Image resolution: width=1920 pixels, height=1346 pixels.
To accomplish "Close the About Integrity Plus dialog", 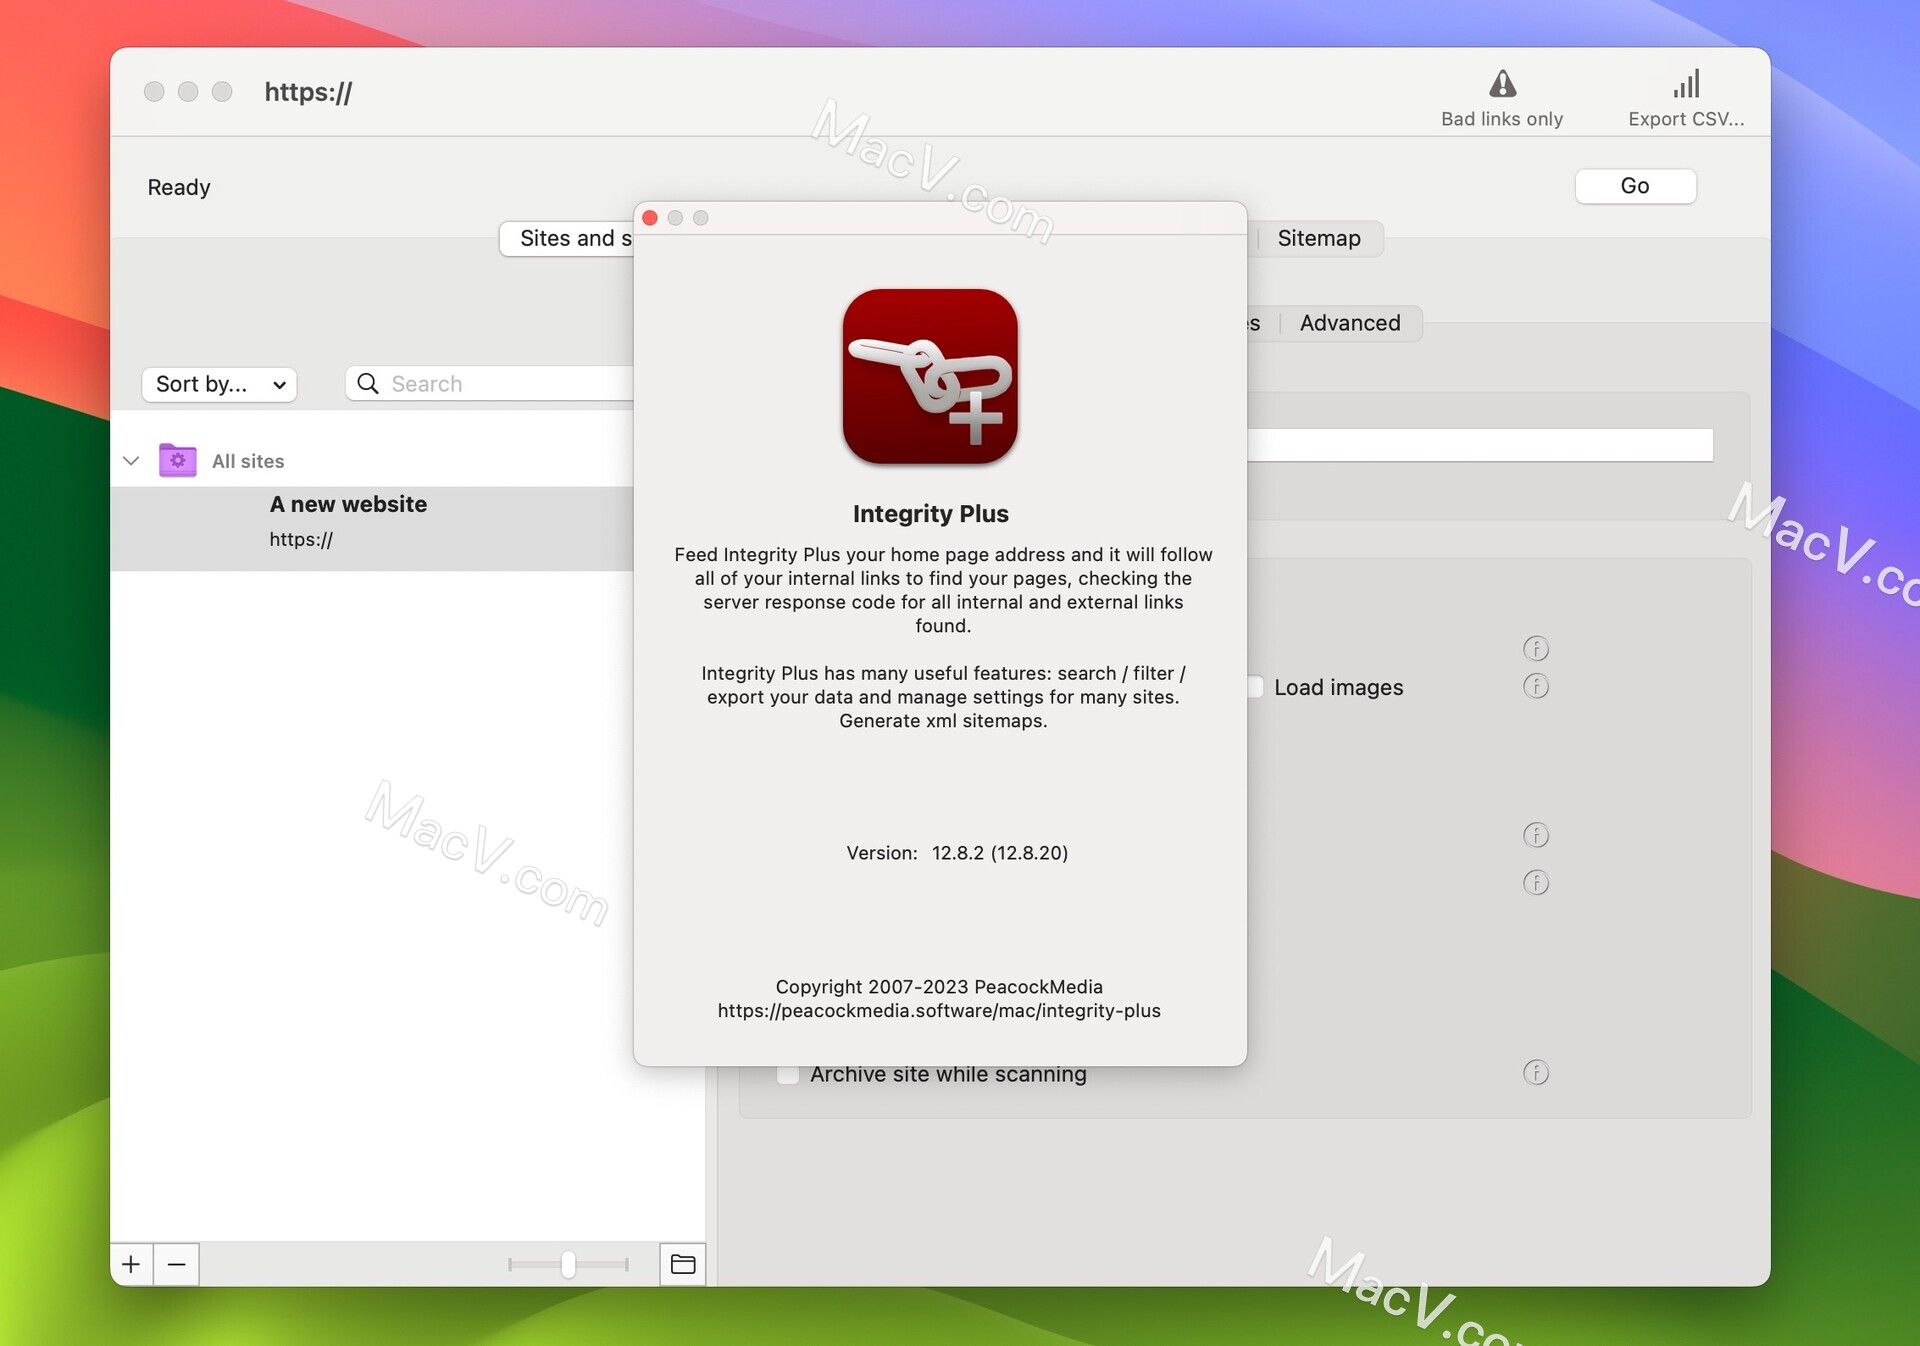I will point(650,218).
